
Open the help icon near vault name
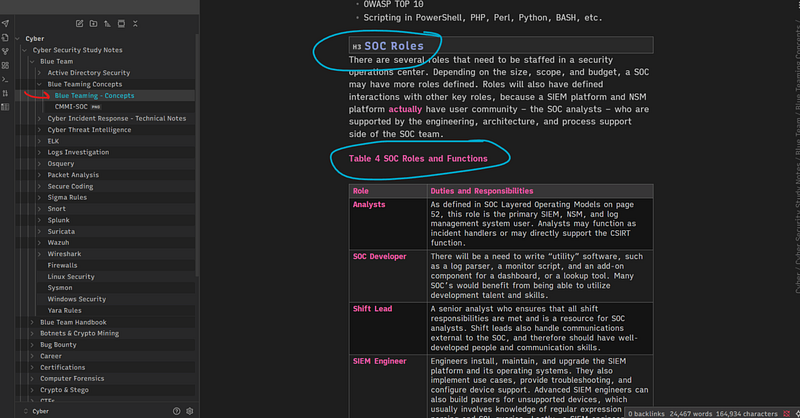coord(177,411)
